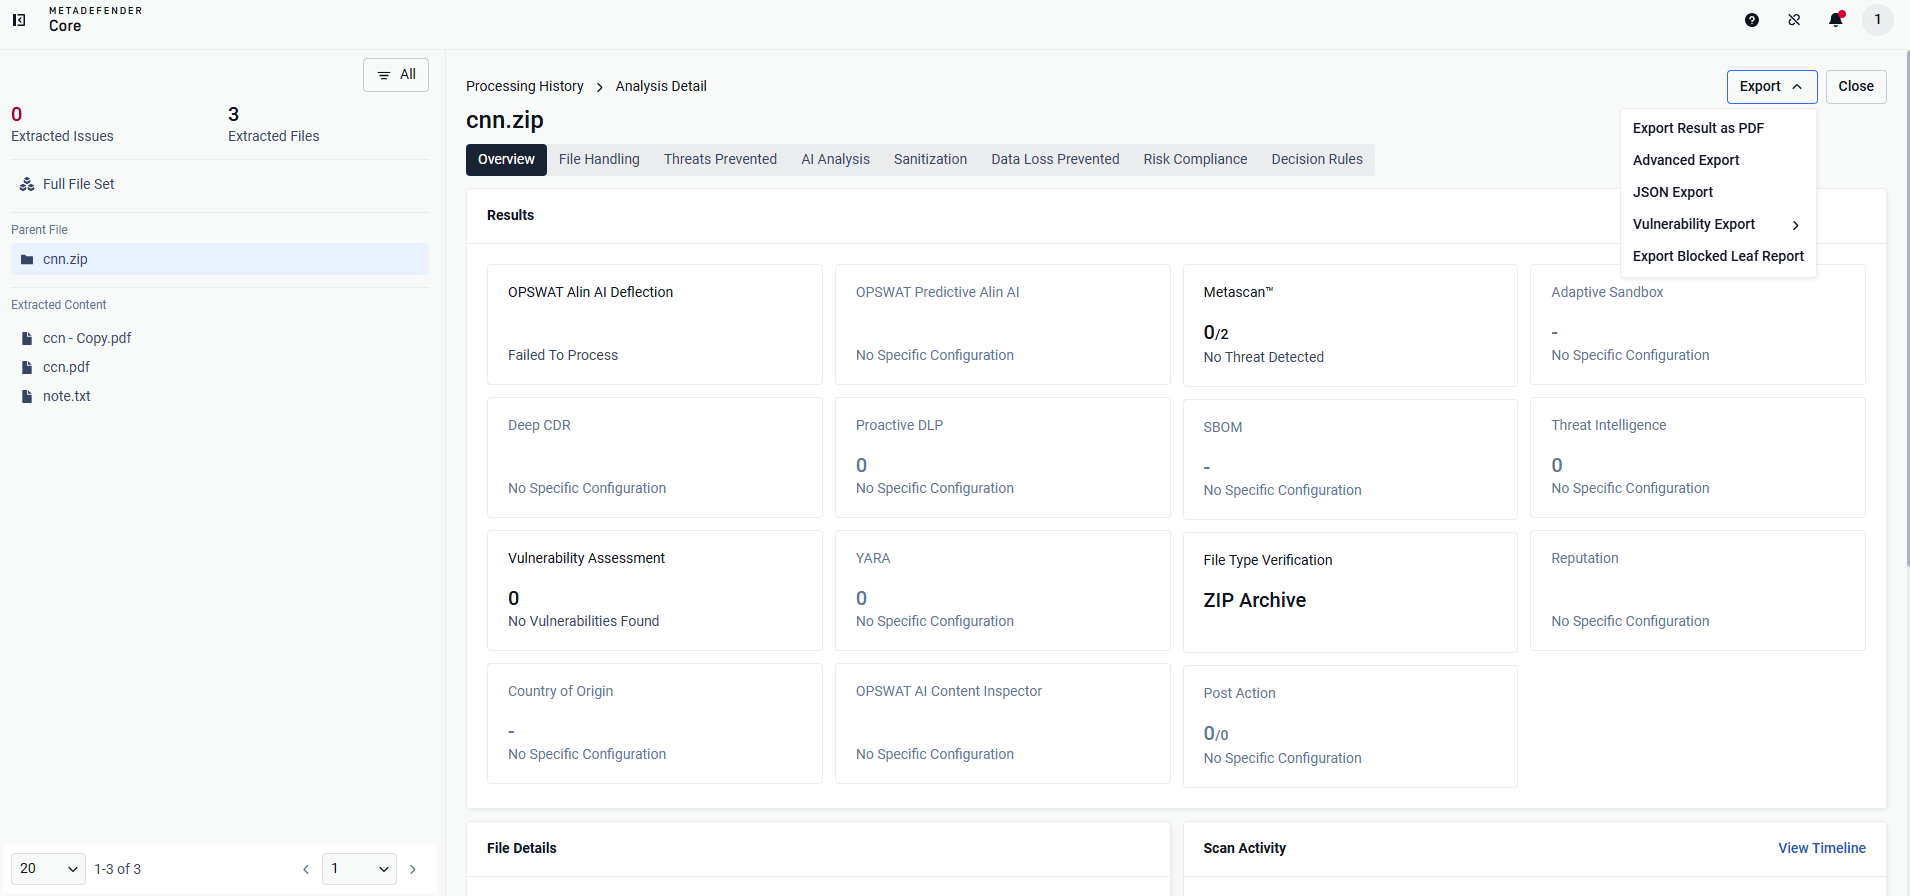The width and height of the screenshot is (1910, 896).
Task: Choose Export Blocked Leaf Report
Action: 1718,257
